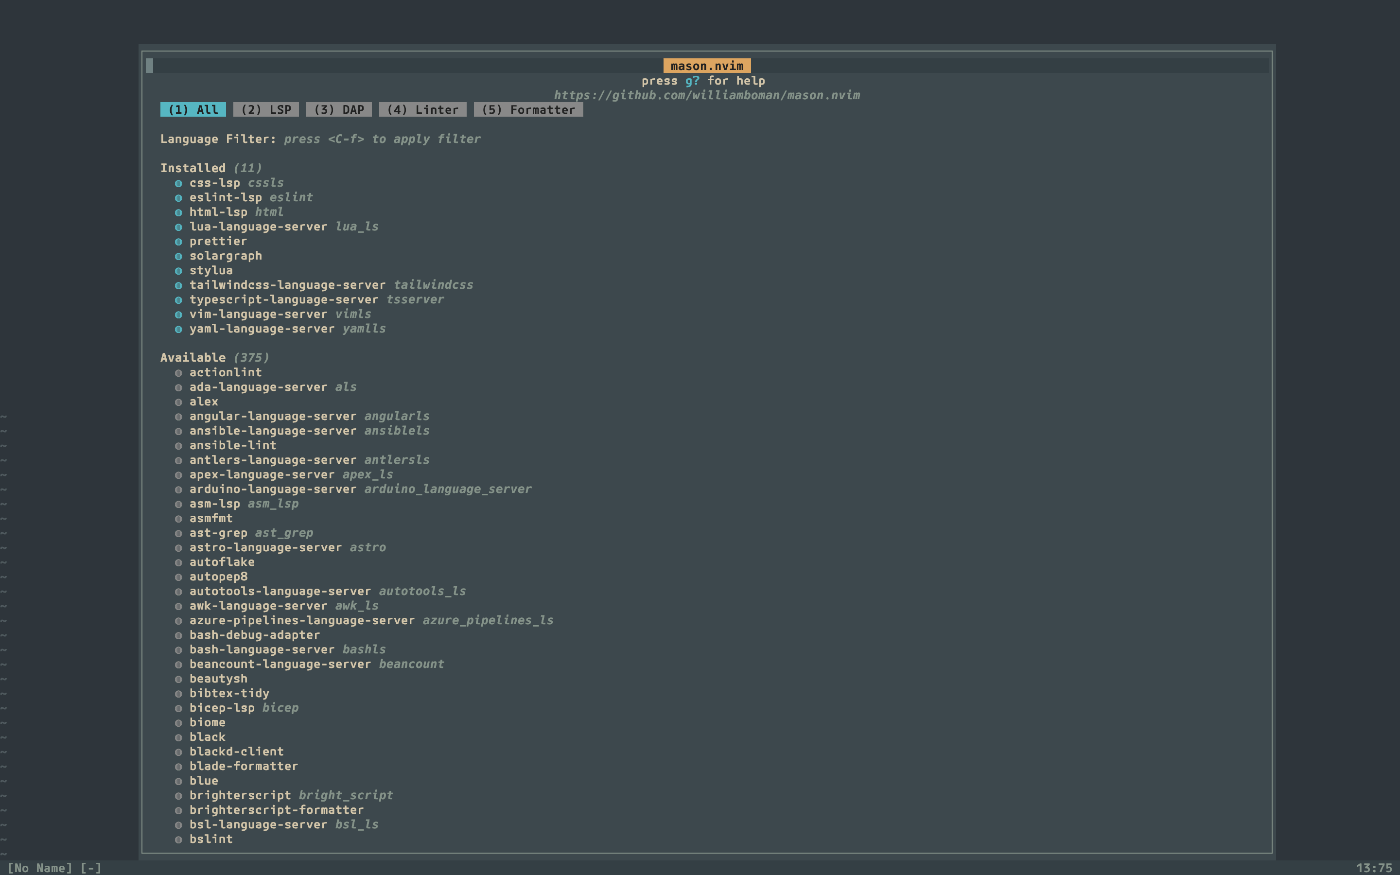
Task: Click the bullet icon next to bash-debug-adapter
Action: point(179,635)
